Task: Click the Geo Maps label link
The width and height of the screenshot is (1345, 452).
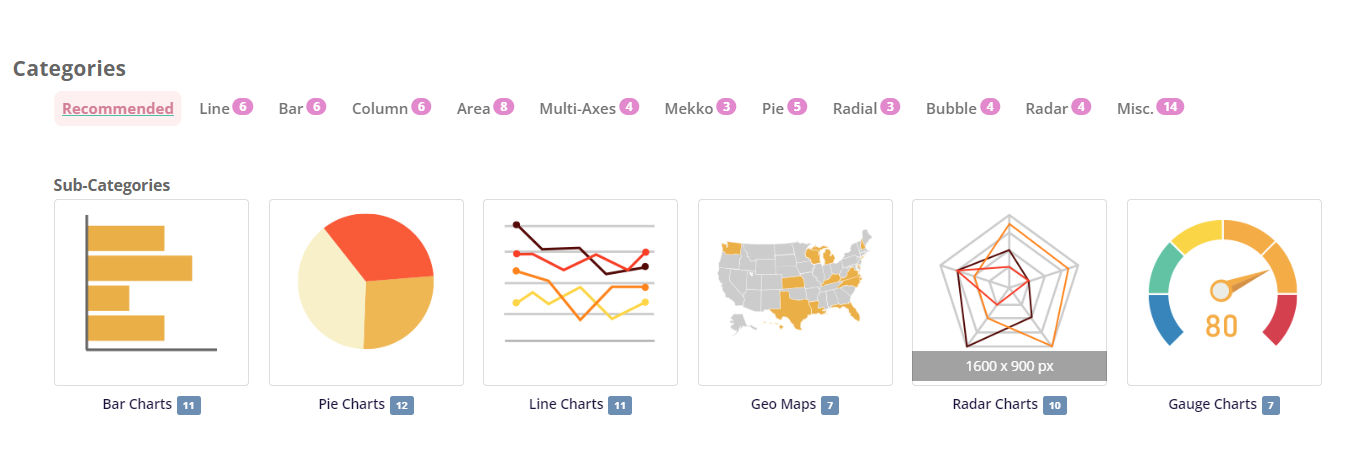Action: [783, 405]
